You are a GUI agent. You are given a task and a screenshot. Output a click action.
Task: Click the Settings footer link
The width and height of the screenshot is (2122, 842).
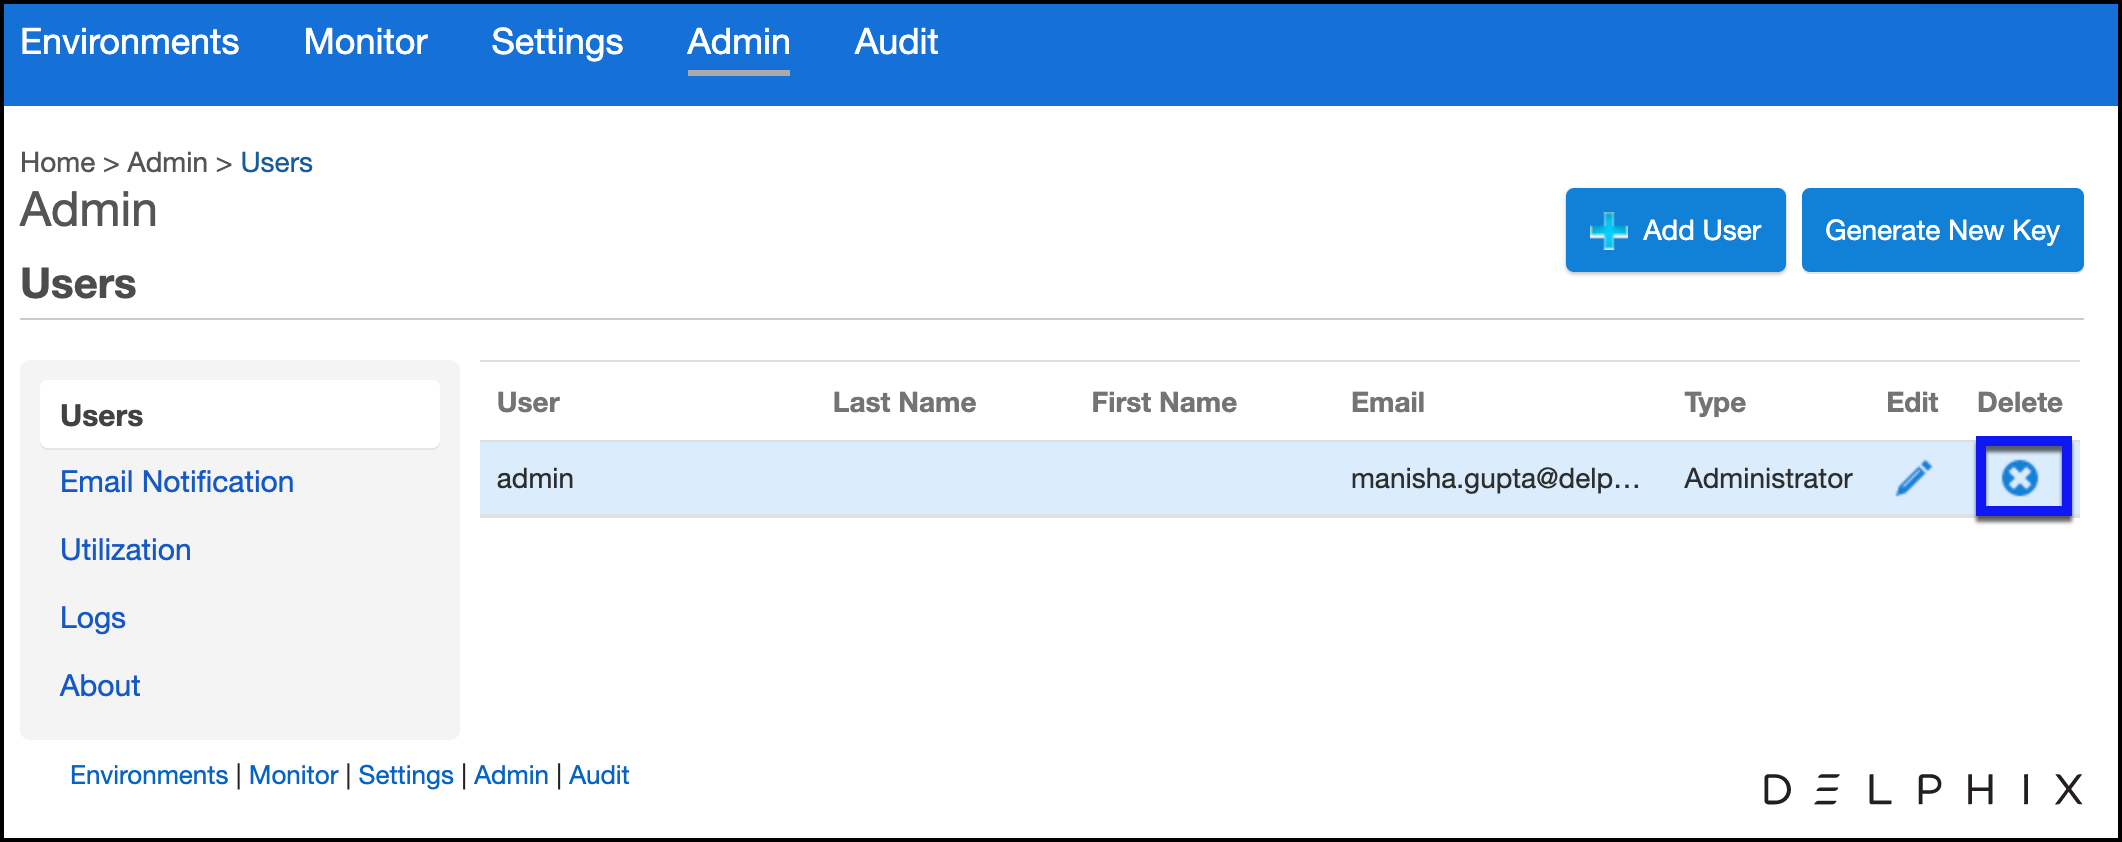point(406,775)
